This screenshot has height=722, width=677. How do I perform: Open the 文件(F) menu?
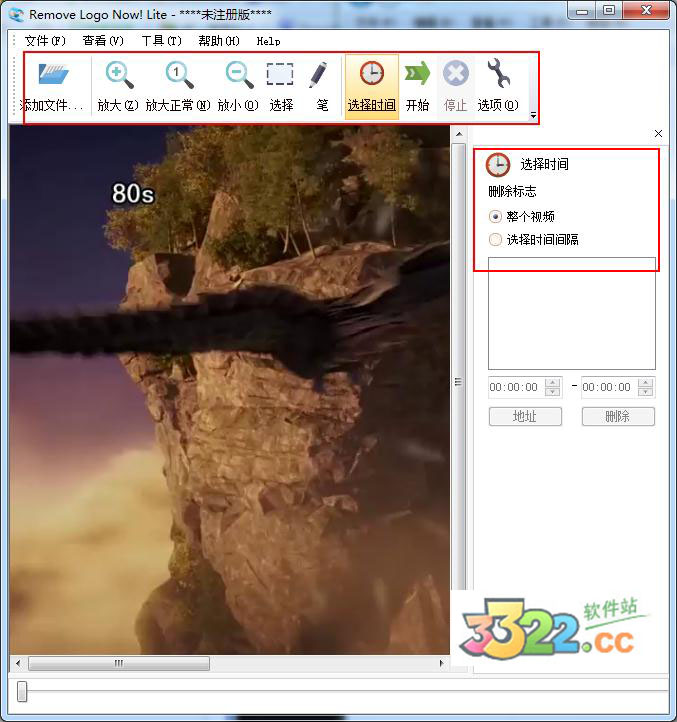(x=45, y=41)
